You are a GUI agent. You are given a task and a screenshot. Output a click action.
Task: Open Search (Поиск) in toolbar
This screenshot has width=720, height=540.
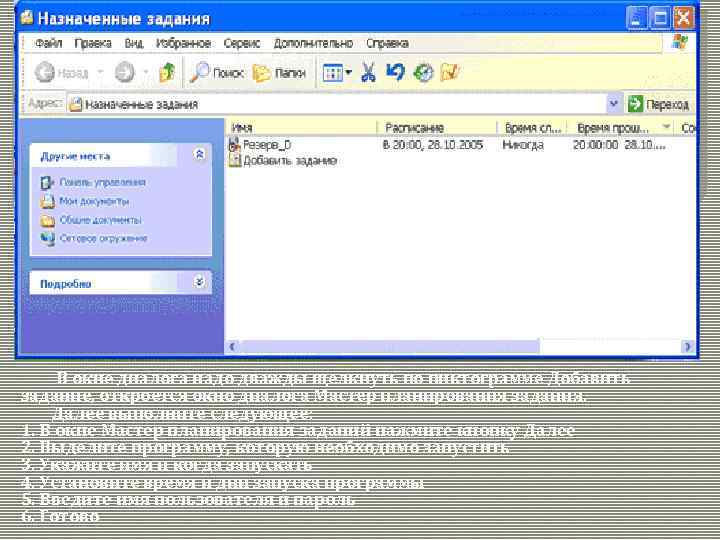click(x=217, y=73)
